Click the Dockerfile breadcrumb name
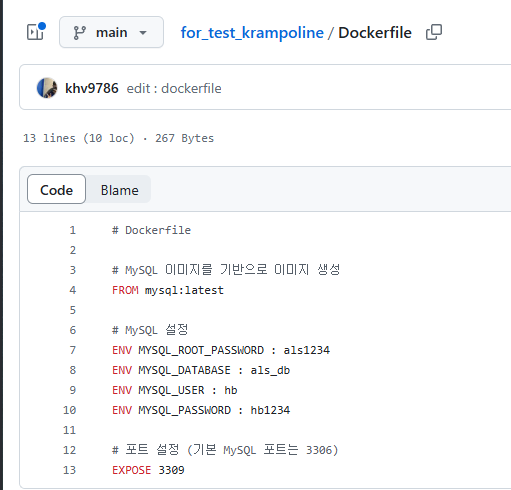The width and height of the screenshot is (511, 490). click(x=375, y=33)
